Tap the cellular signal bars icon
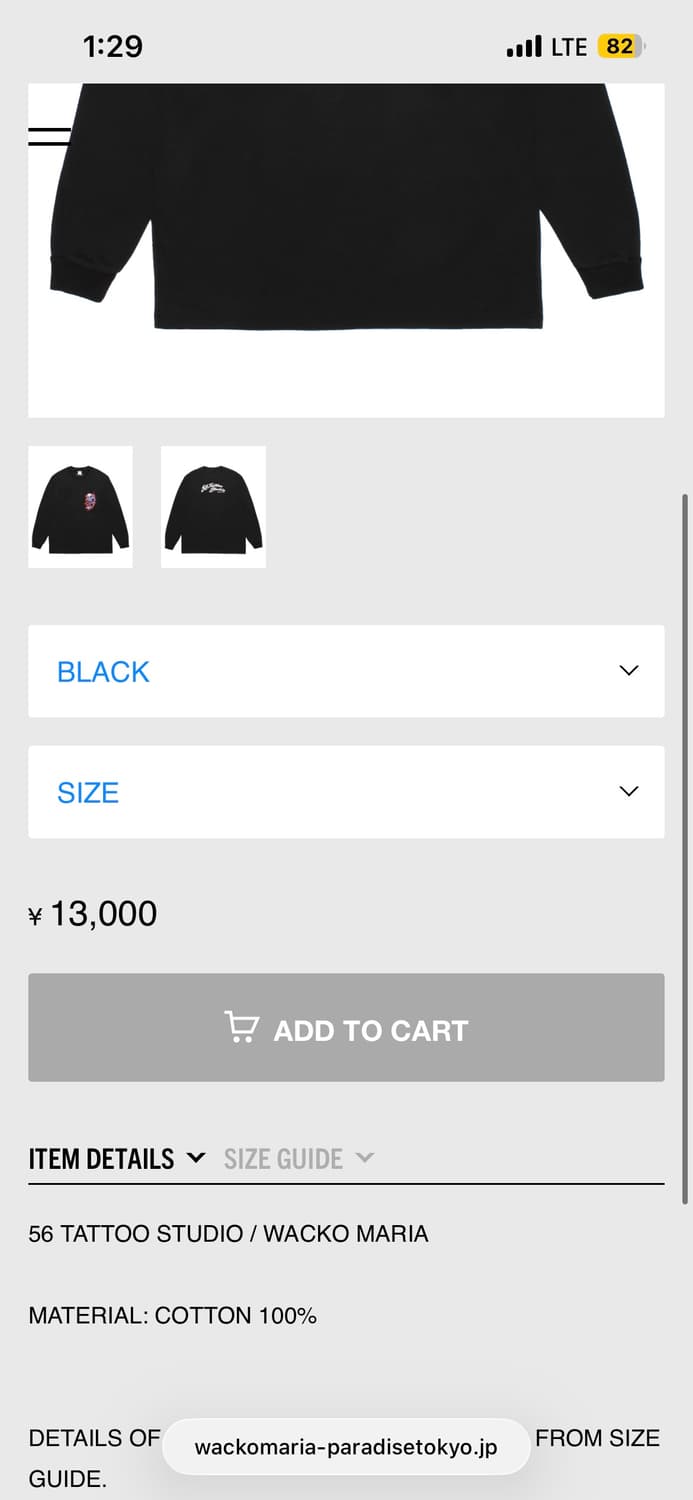Image resolution: width=693 pixels, height=1500 pixels. point(524,47)
